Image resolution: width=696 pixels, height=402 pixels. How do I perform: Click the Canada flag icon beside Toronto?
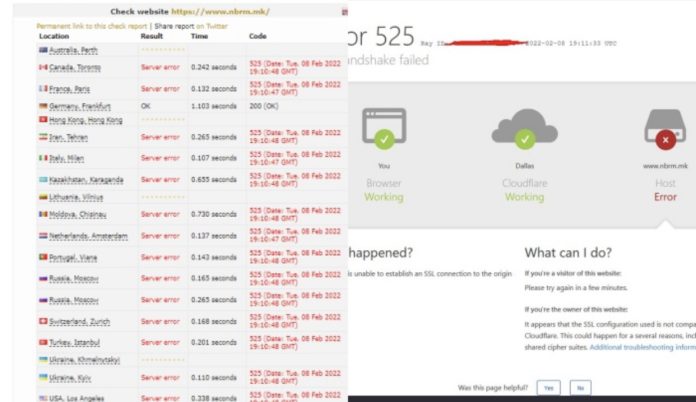(x=42, y=66)
